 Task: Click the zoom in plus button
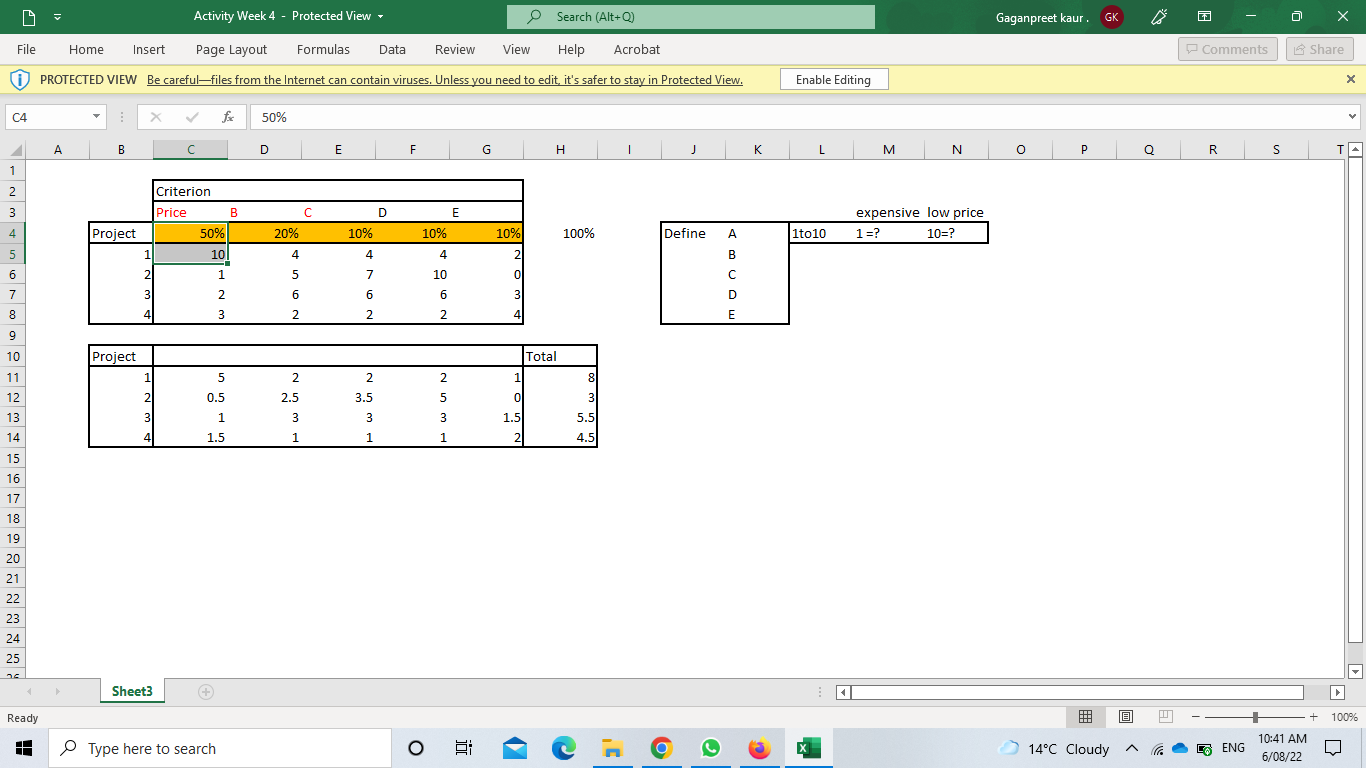point(1314,717)
